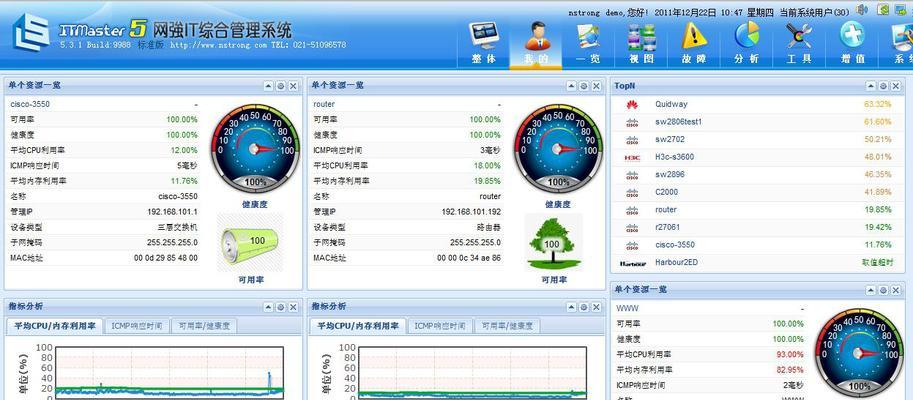Click sw2702 in the TopN list
913x400 pixels.
670,139
